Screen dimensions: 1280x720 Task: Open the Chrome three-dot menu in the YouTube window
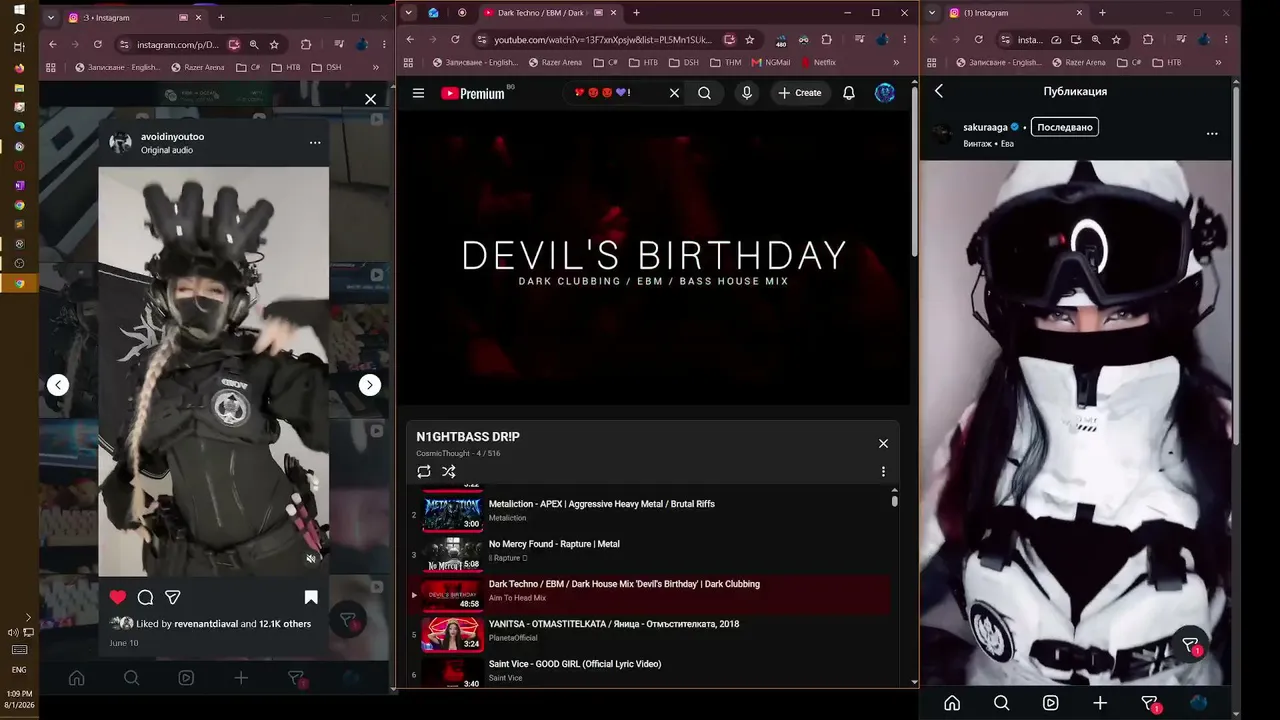tap(906, 40)
